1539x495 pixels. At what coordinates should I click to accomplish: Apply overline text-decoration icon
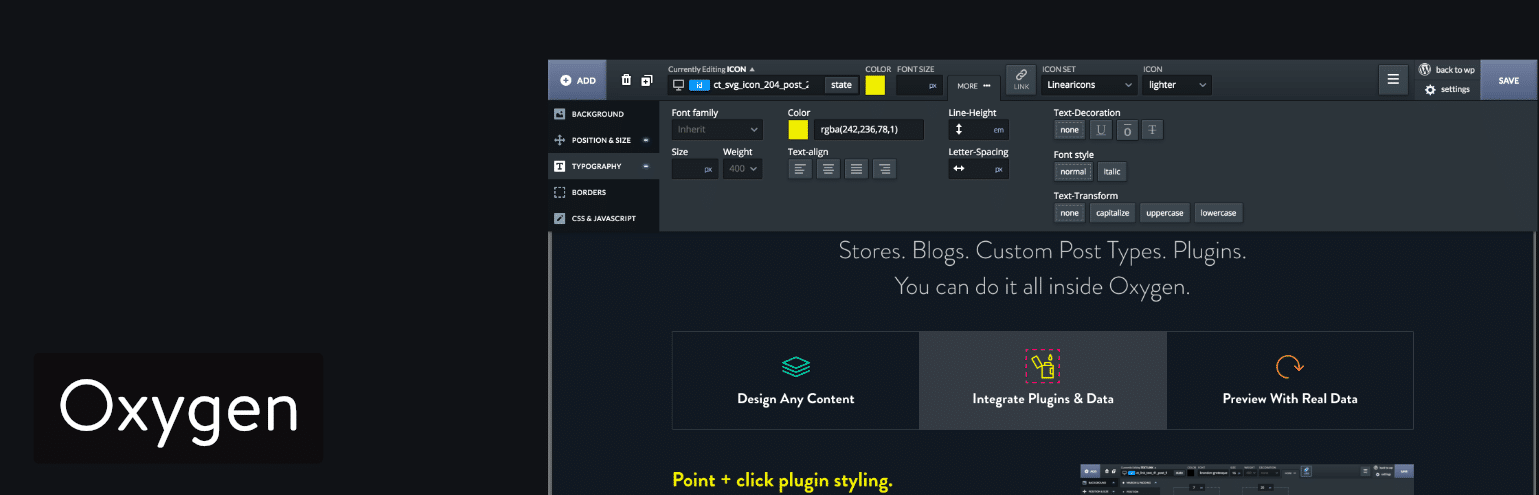tap(1126, 130)
